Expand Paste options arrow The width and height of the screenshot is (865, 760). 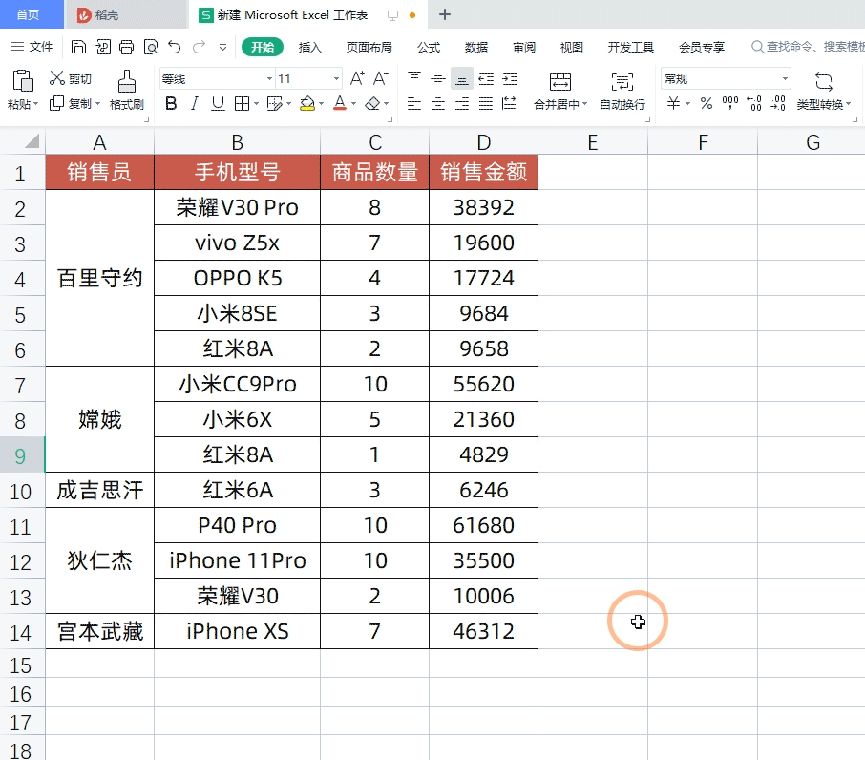click(35, 104)
